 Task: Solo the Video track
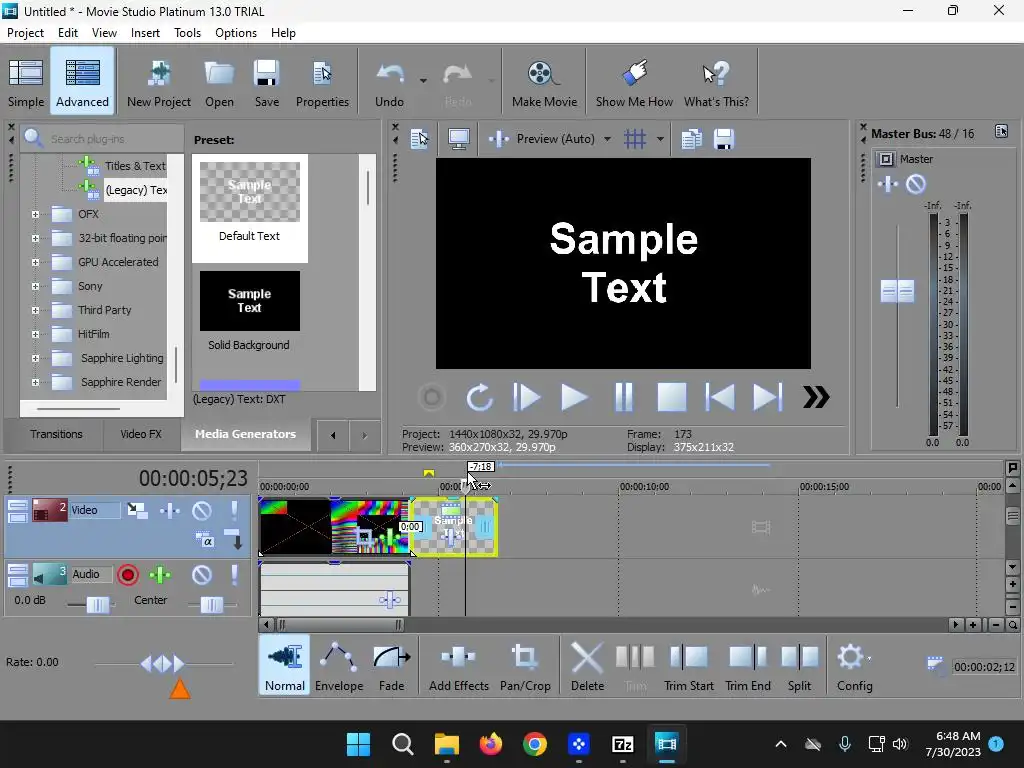234,510
